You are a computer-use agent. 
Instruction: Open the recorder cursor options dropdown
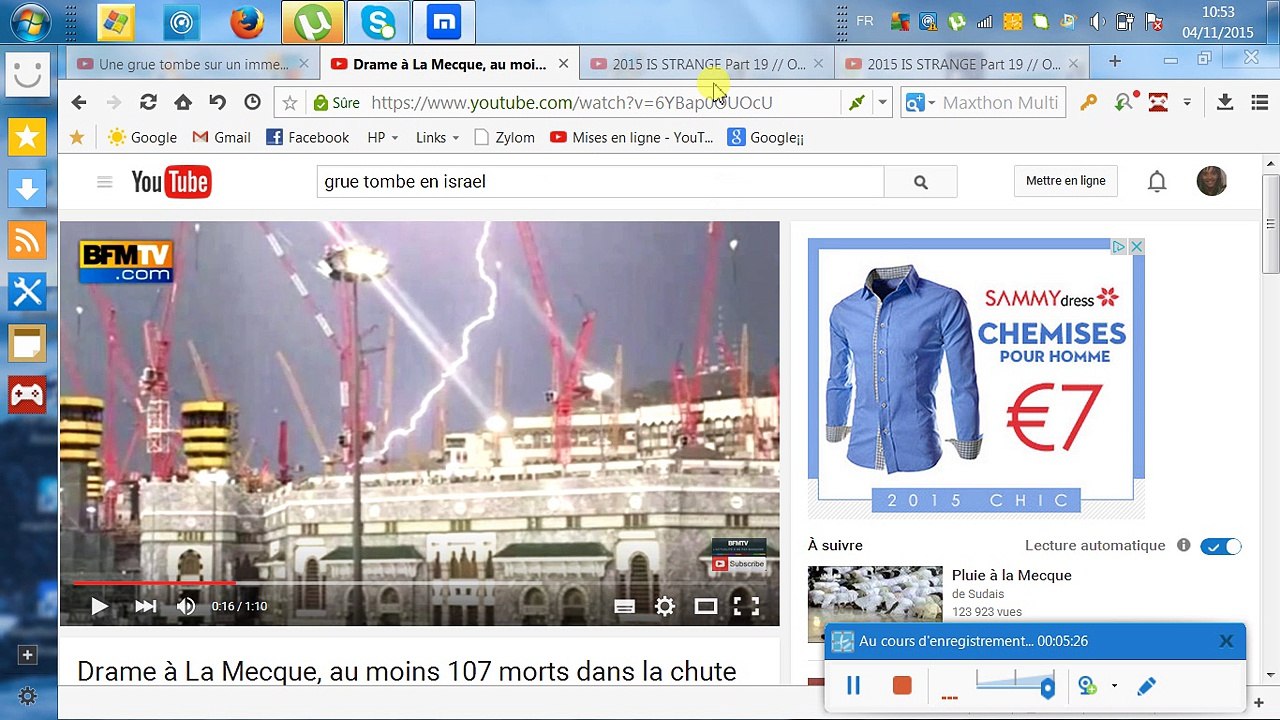click(1114, 686)
